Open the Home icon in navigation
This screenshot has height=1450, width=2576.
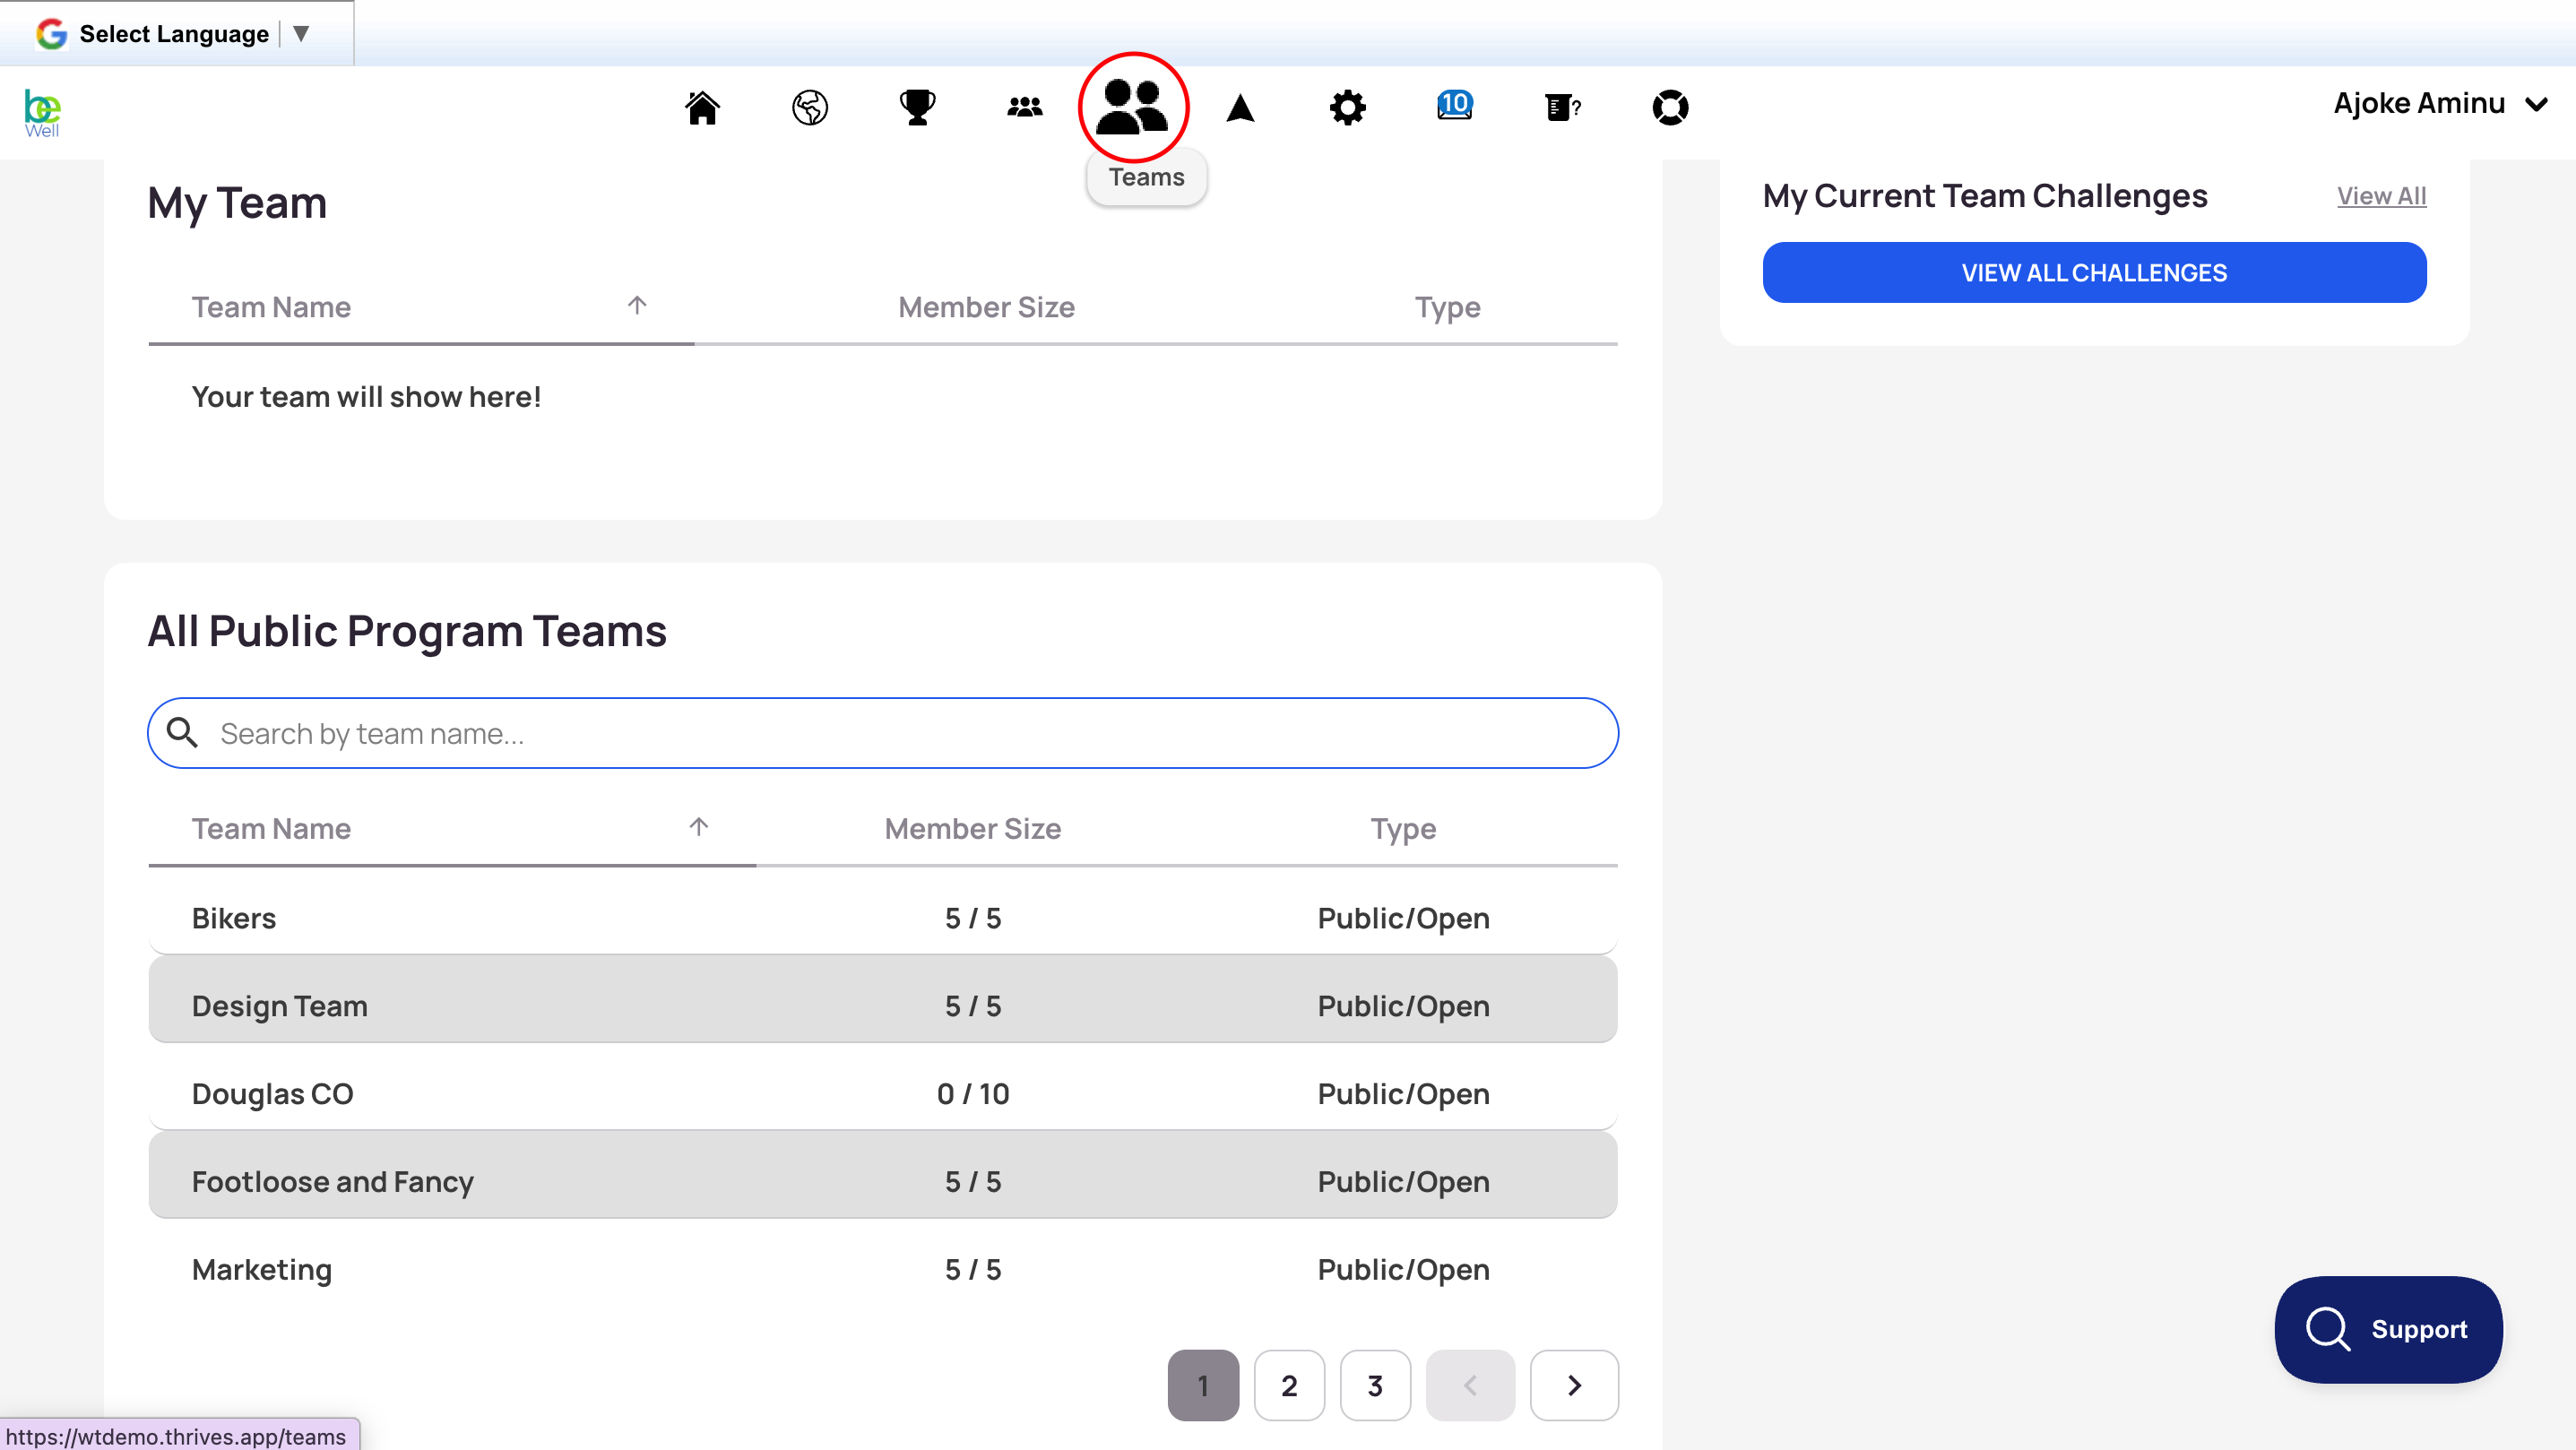702,107
